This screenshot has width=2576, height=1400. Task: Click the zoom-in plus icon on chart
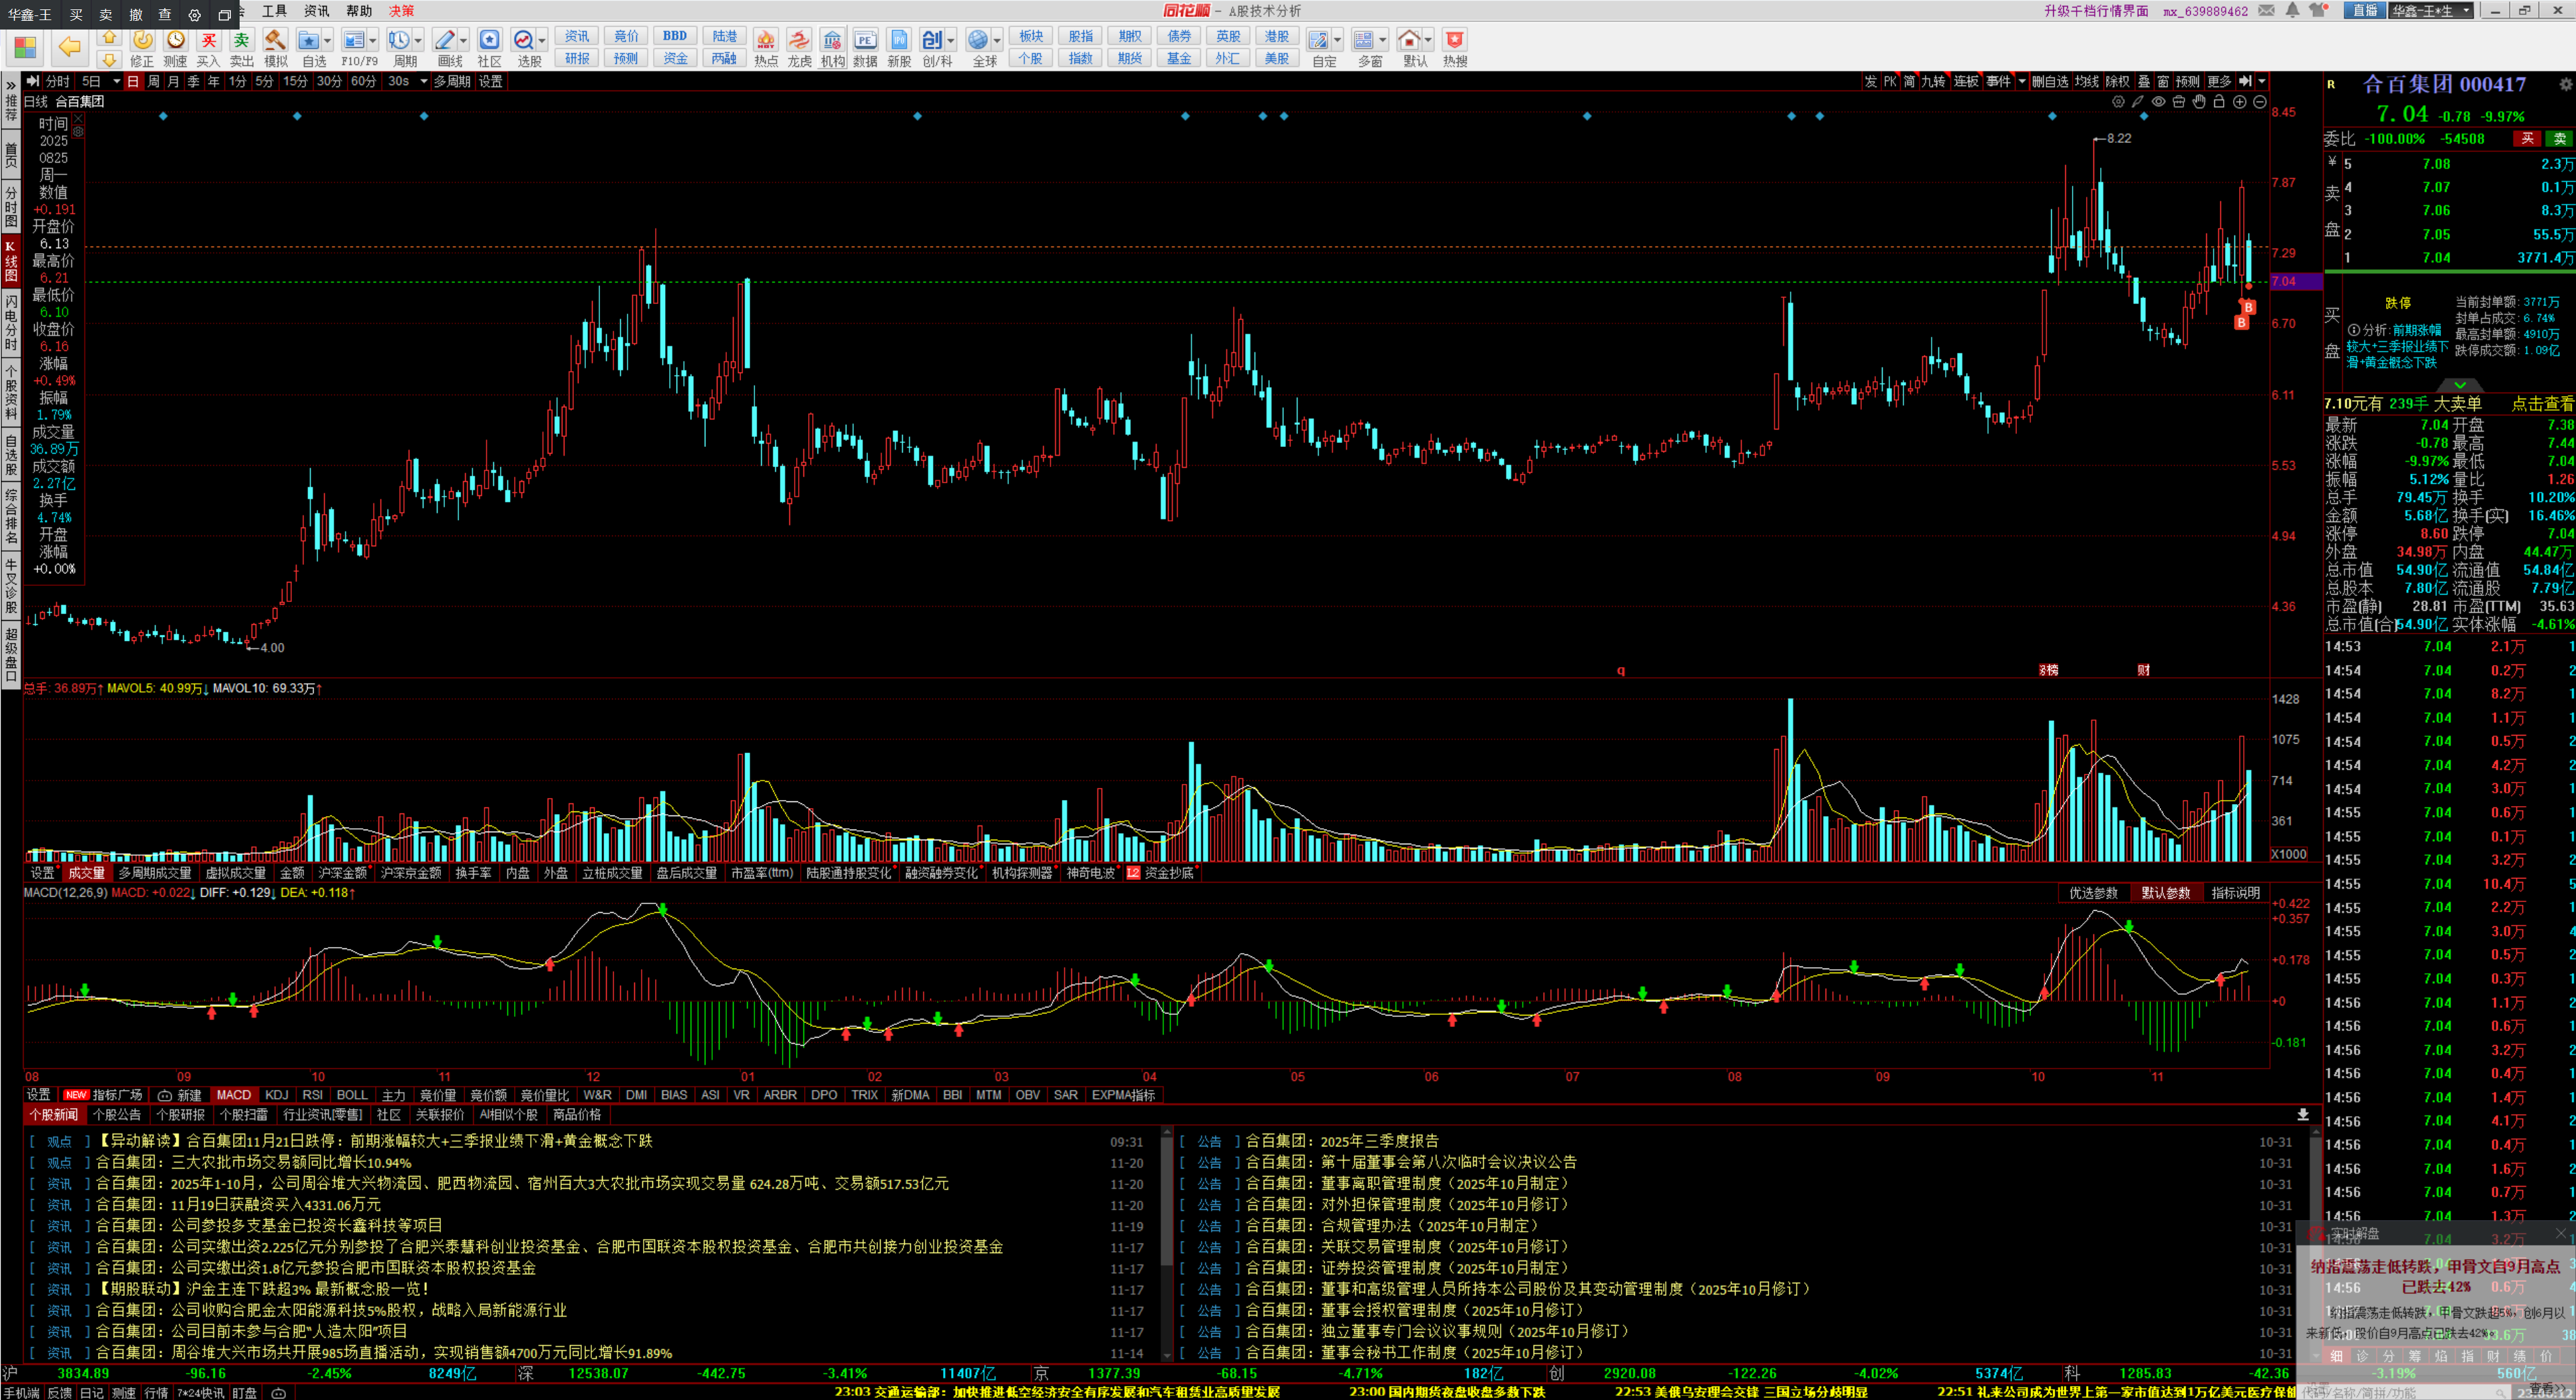[2239, 102]
